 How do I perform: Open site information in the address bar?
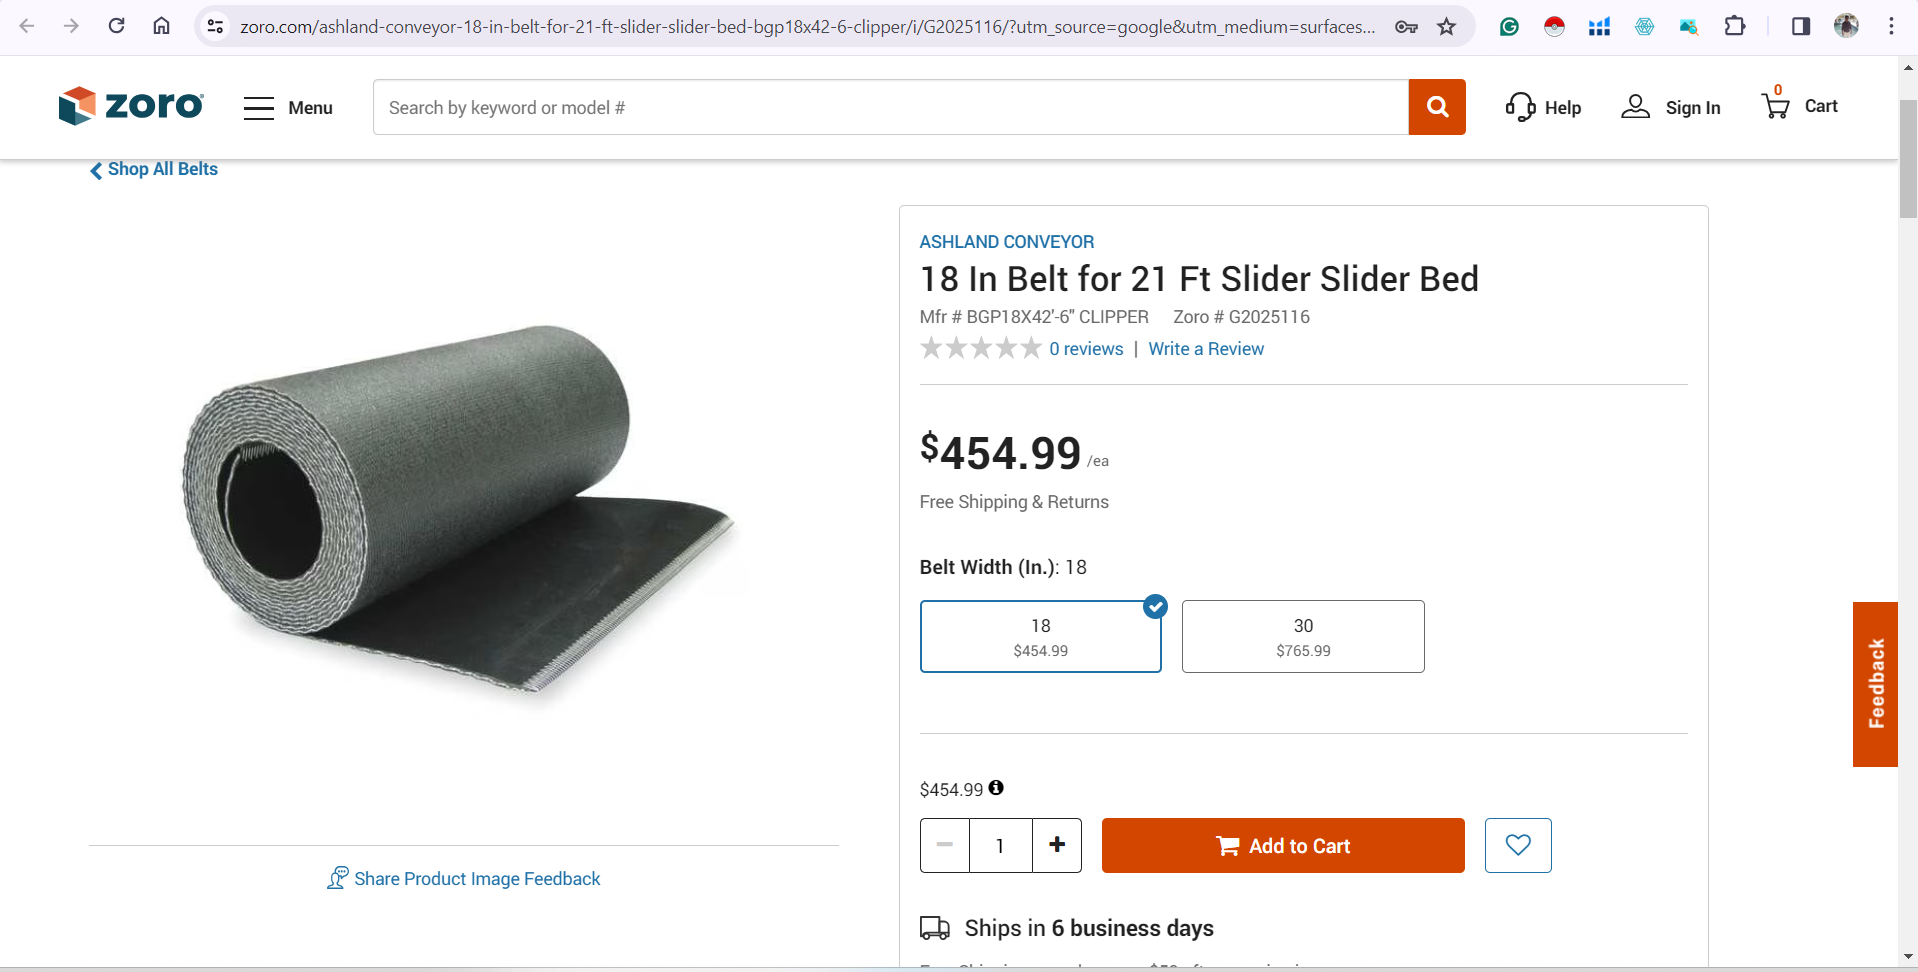click(x=215, y=27)
